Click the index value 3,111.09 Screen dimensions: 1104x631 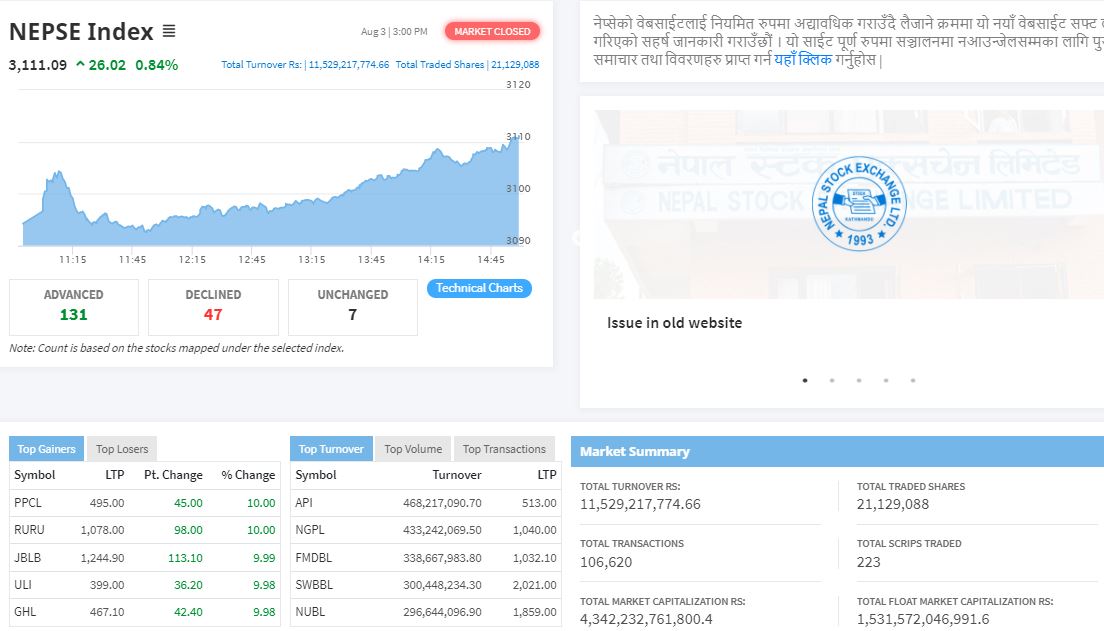tap(38, 65)
